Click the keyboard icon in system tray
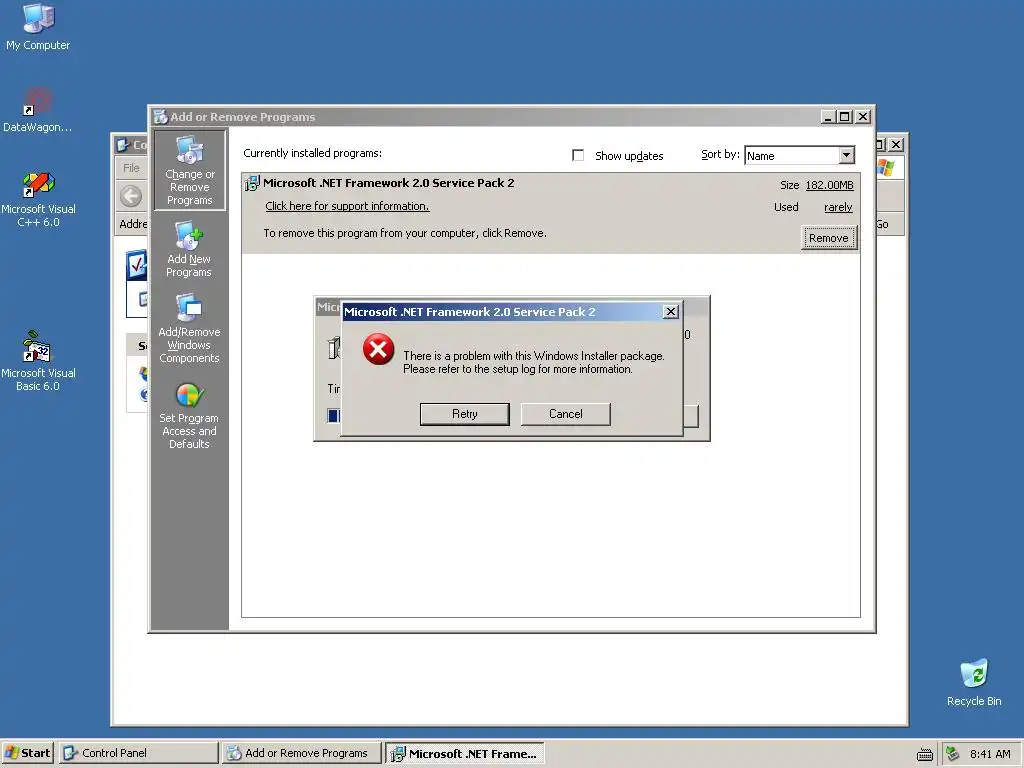Screen dimensions: 1024x768 925,754
